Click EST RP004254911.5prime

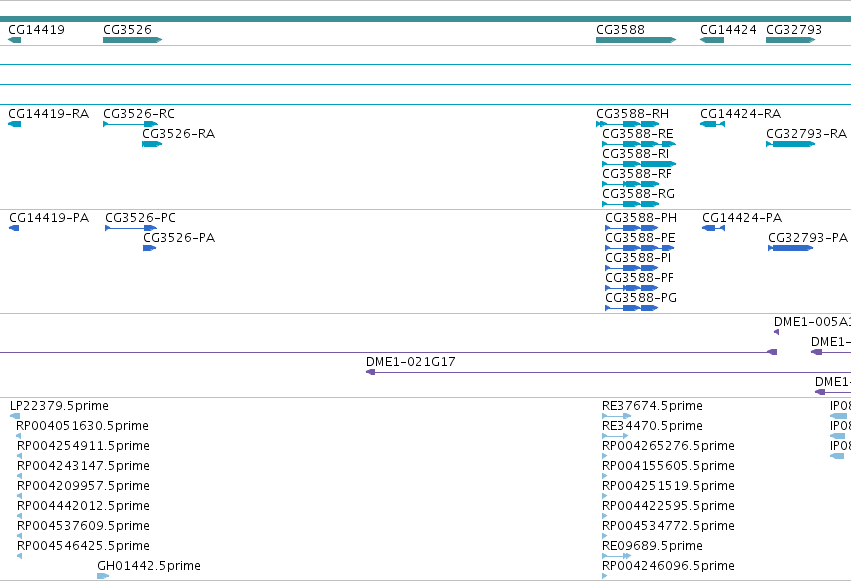tap(84, 446)
